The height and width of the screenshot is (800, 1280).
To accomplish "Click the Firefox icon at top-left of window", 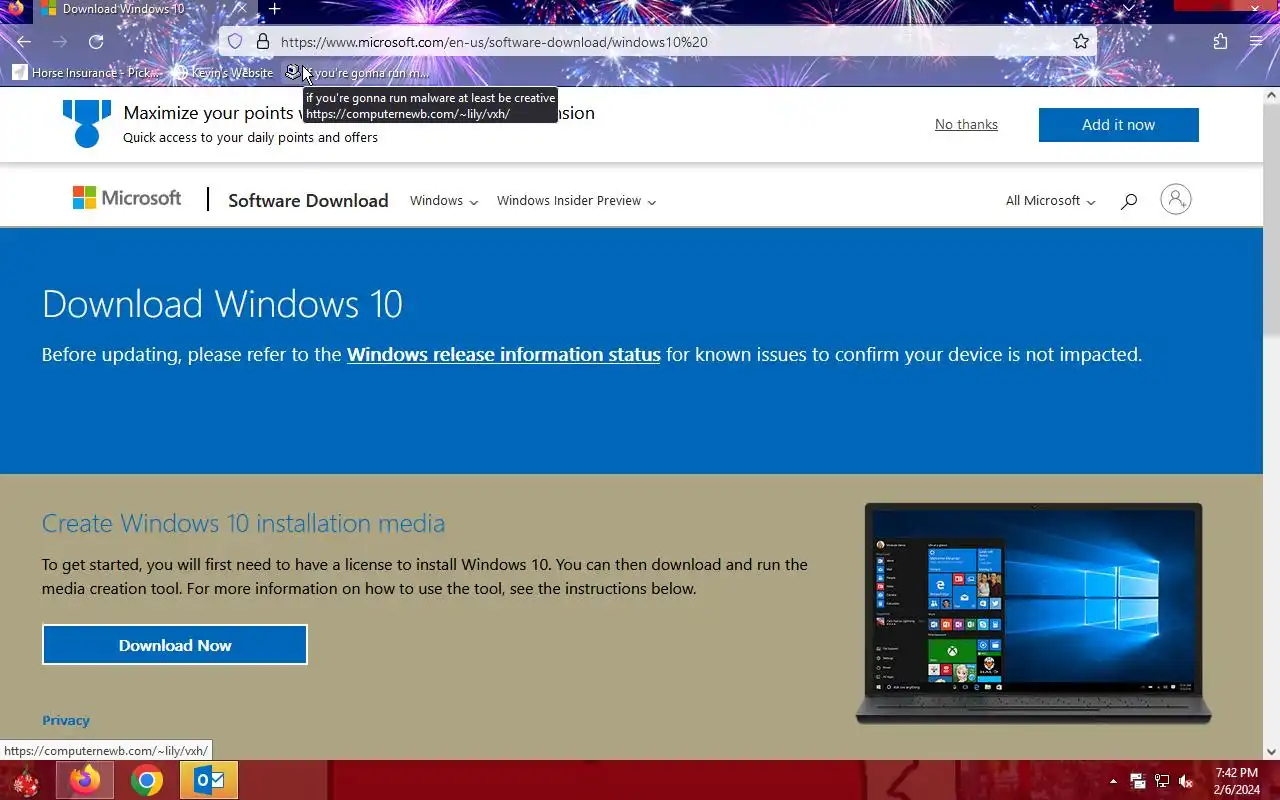I will [x=15, y=8].
